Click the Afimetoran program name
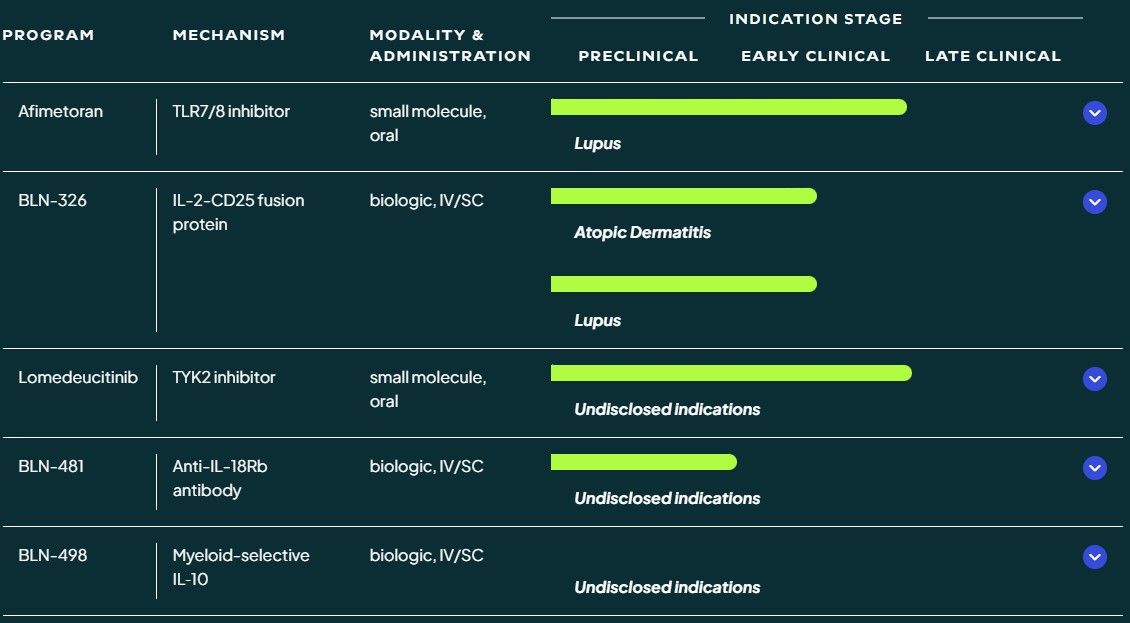The width and height of the screenshot is (1130, 623). pos(61,112)
